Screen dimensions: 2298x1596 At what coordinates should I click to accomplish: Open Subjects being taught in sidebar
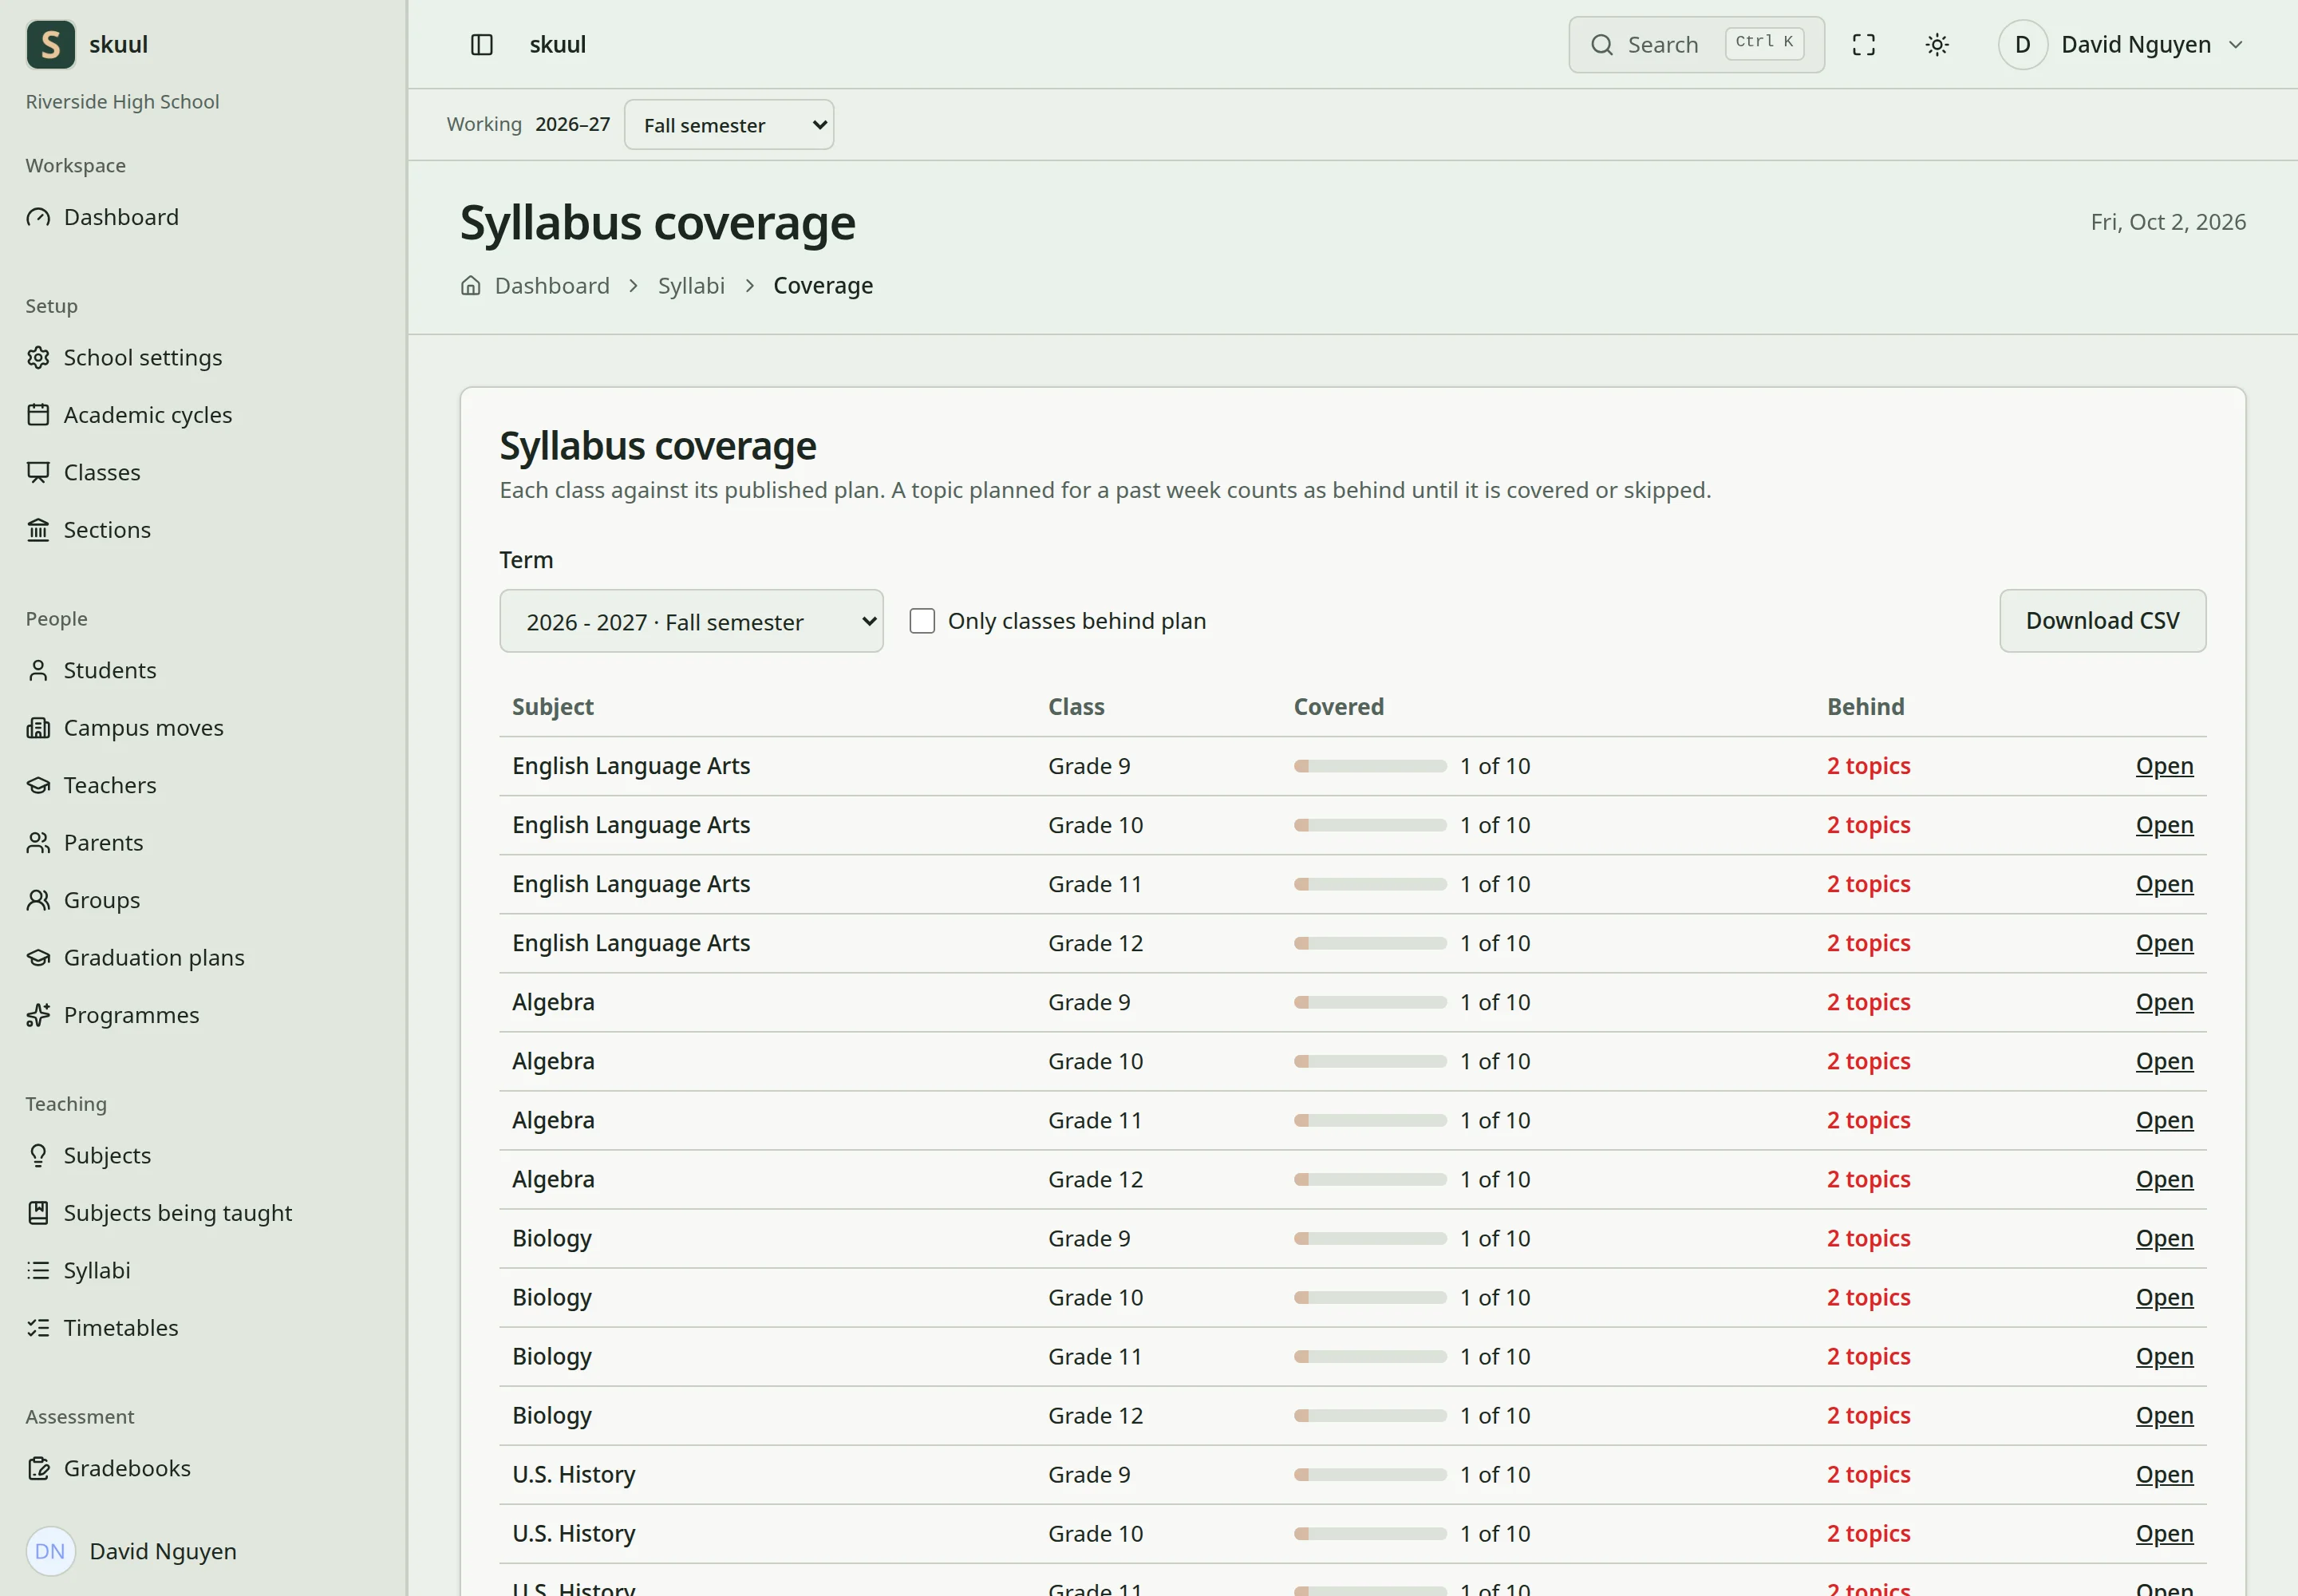point(178,1212)
